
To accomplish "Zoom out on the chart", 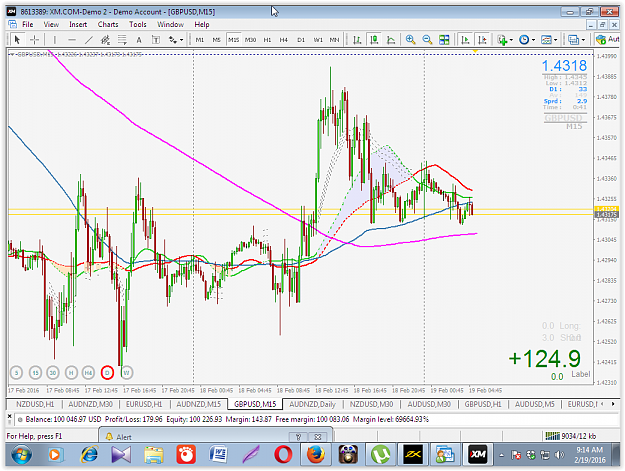I will (x=427, y=40).
